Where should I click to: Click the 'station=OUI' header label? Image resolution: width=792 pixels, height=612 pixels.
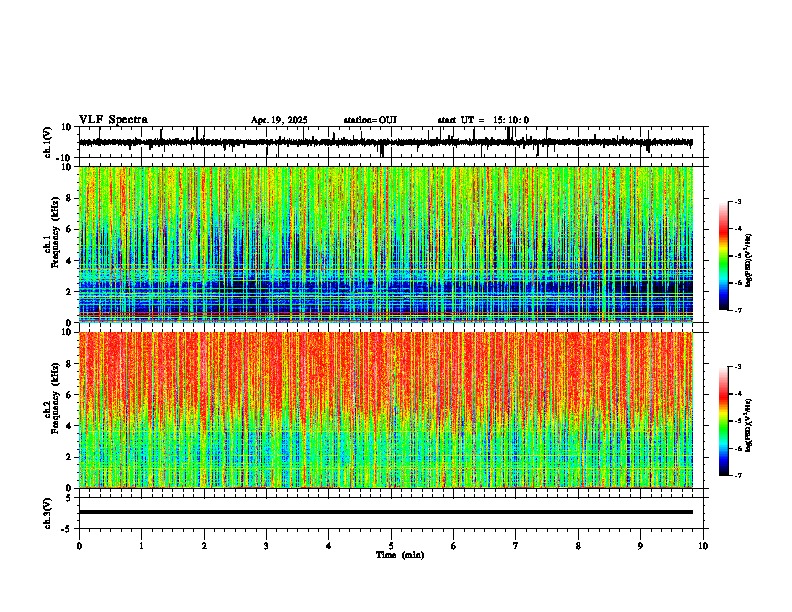[x=370, y=120]
